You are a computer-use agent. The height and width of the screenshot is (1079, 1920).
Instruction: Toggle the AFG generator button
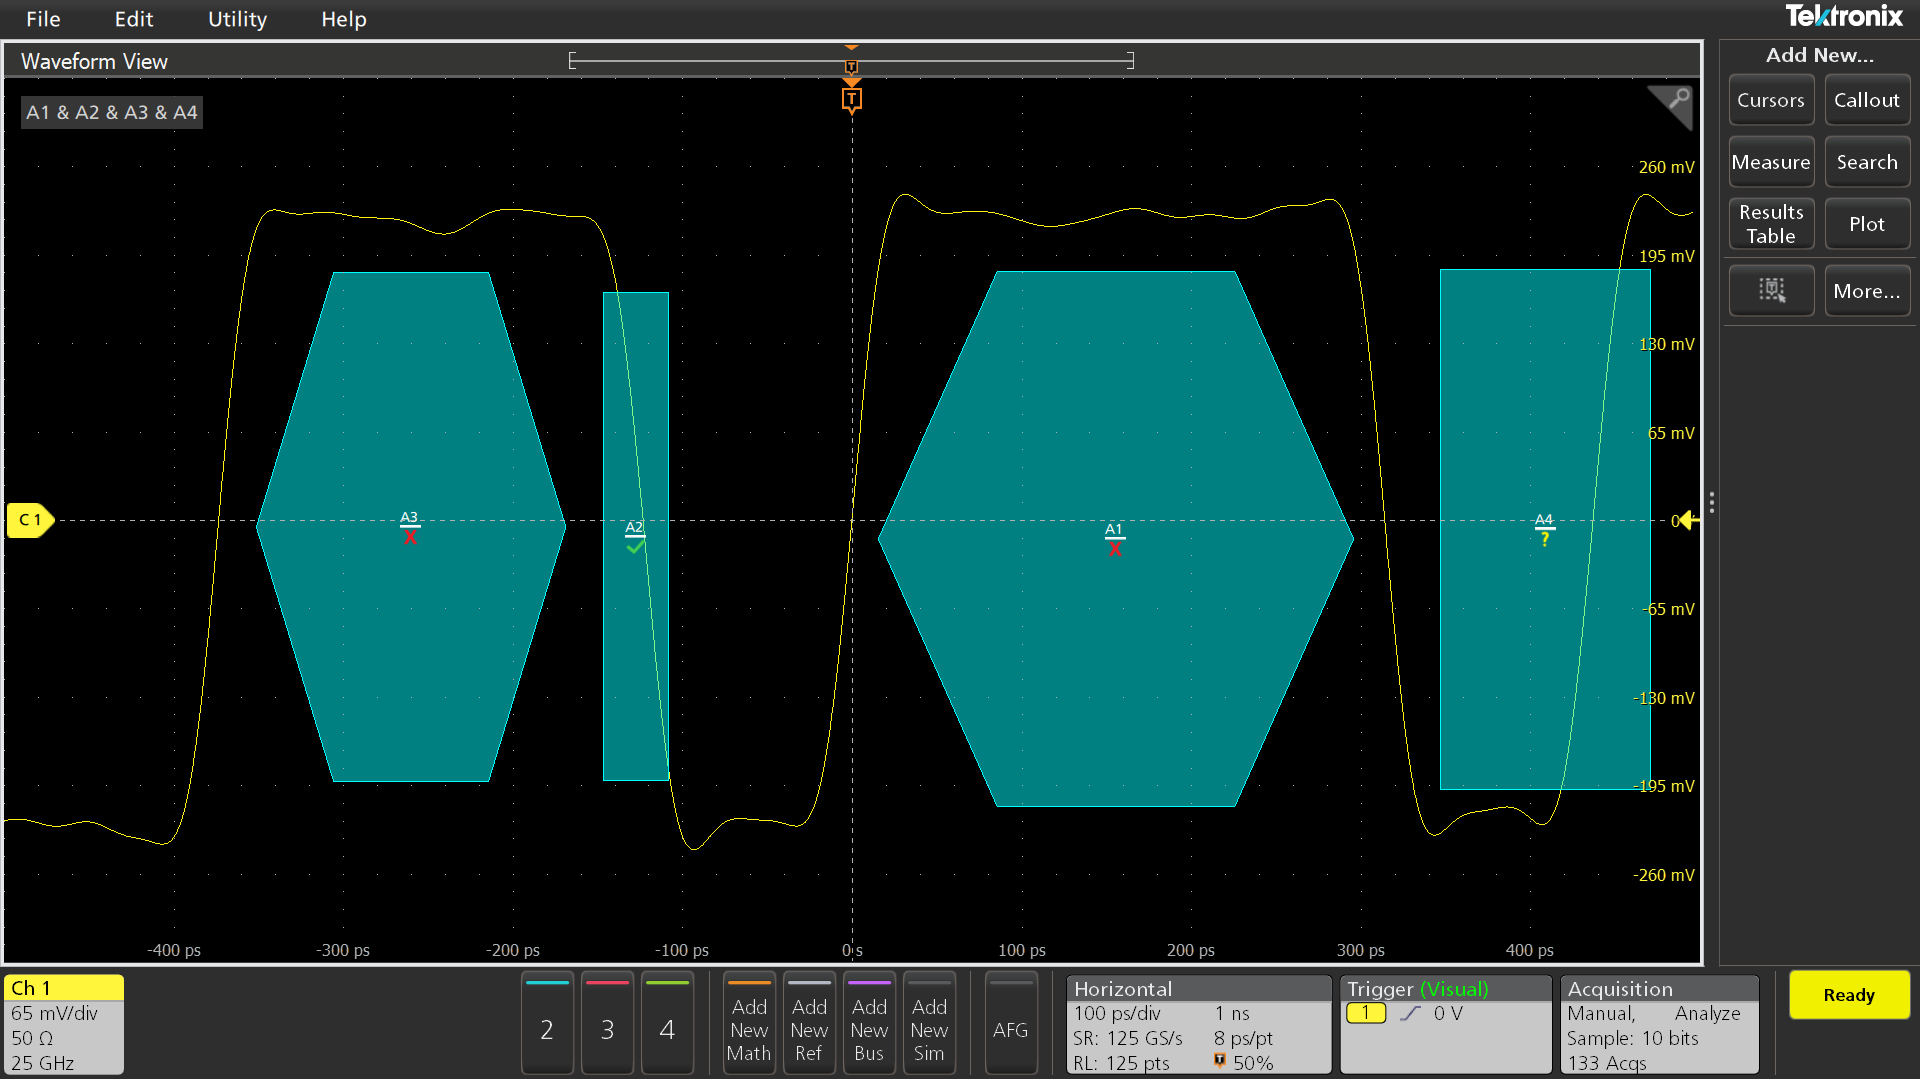click(1011, 1023)
